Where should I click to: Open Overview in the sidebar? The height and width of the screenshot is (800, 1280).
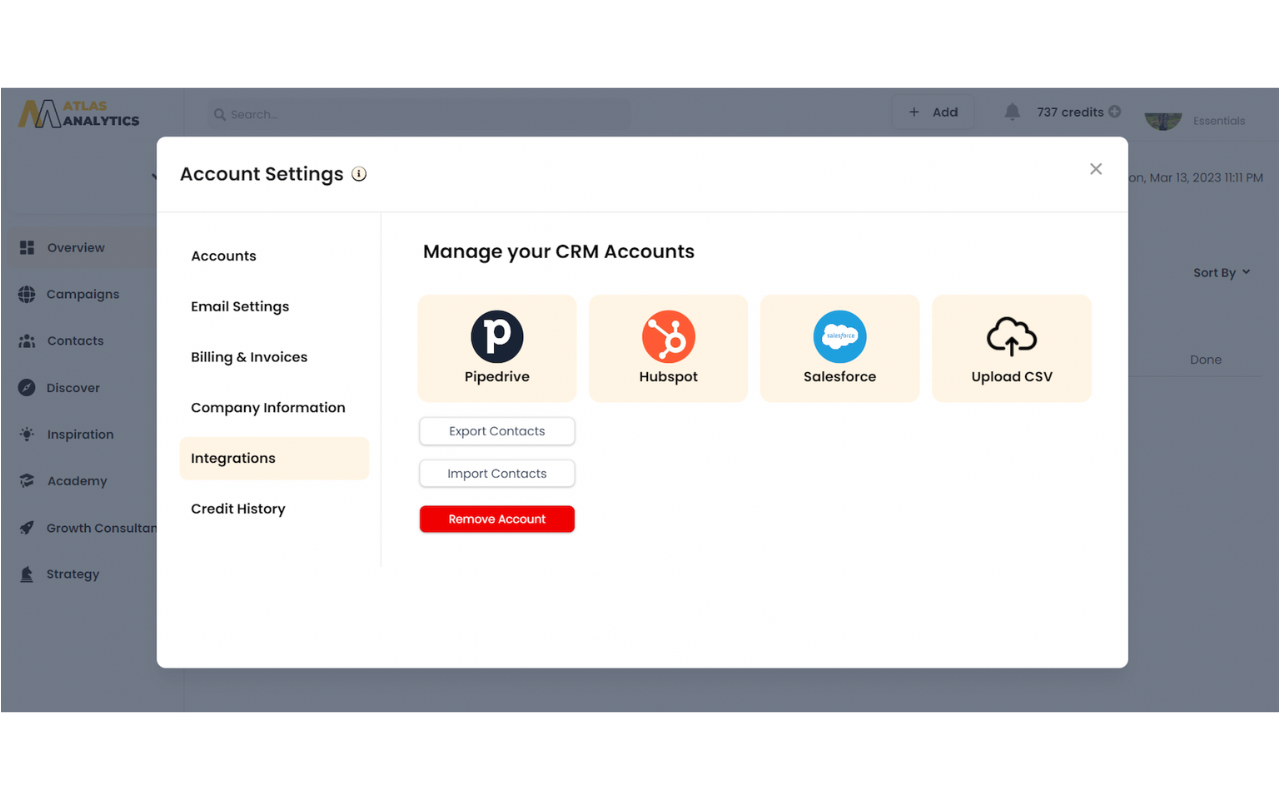tap(78, 247)
